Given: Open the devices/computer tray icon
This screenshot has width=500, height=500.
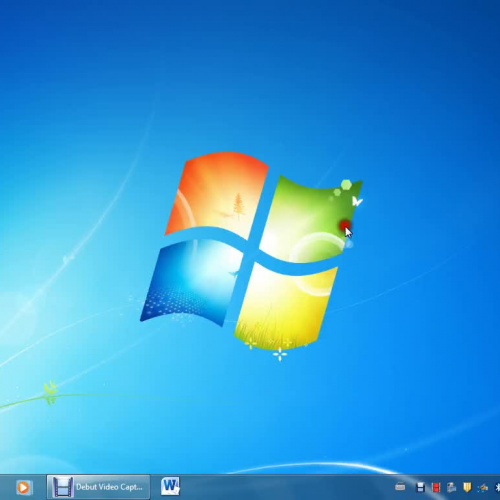Looking at the screenshot, I should coord(451,487).
